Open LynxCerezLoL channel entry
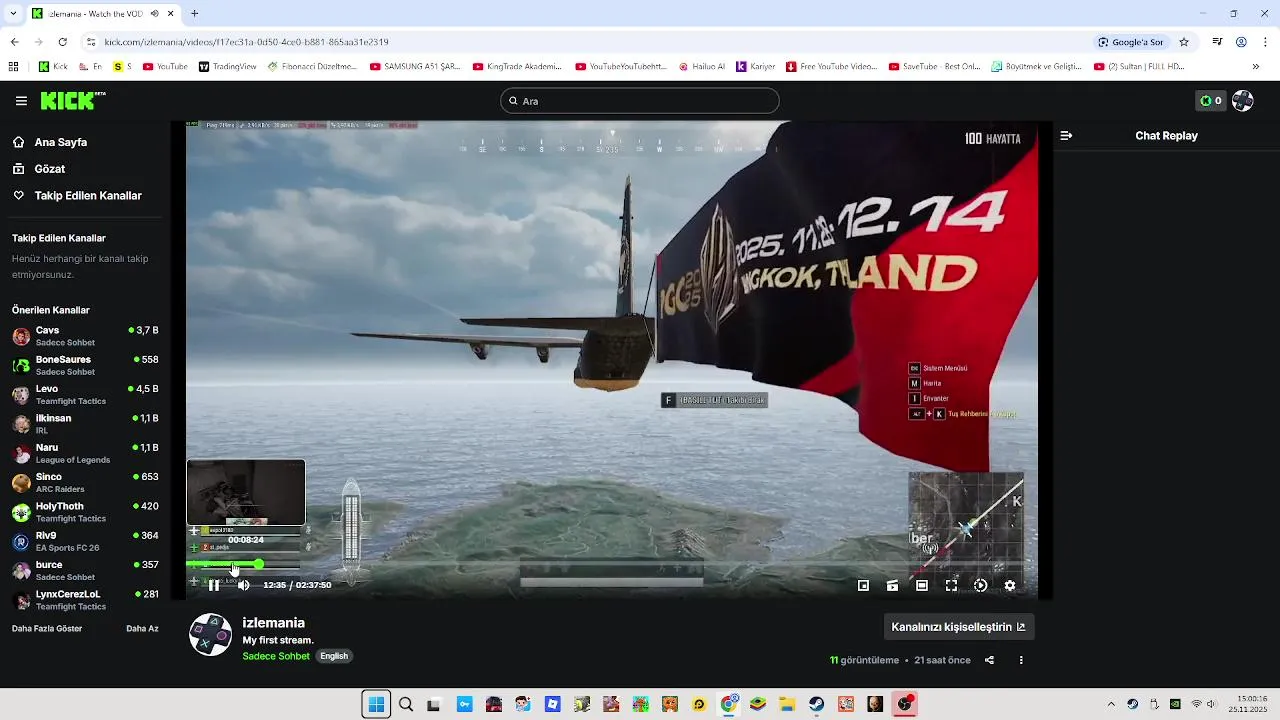 click(x=85, y=600)
